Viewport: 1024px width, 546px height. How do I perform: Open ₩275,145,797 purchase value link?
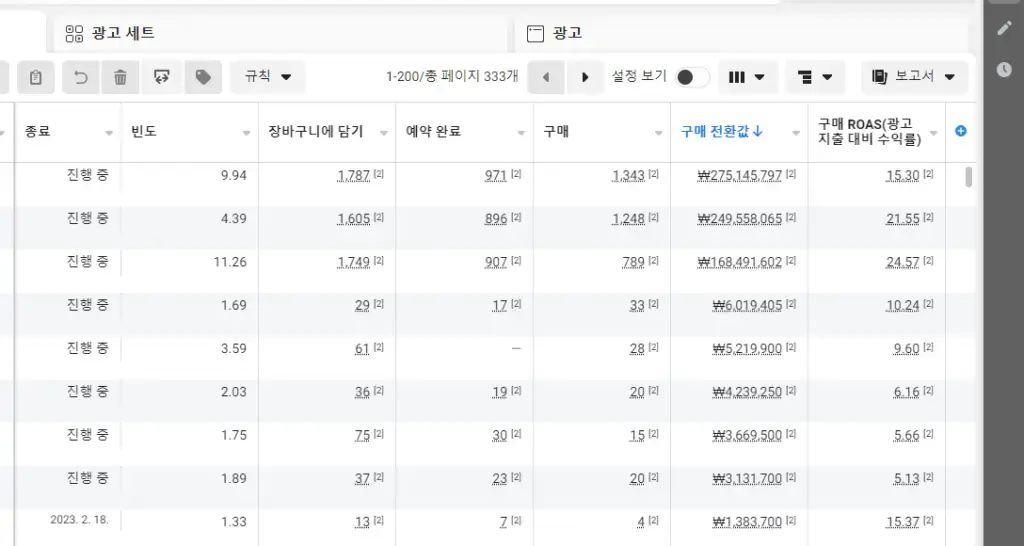pyautogui.click(x=739, y=176)
